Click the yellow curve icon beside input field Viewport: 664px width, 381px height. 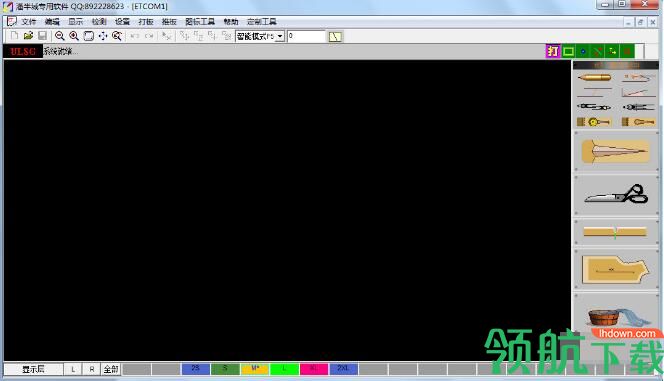[x=335, y=37]
